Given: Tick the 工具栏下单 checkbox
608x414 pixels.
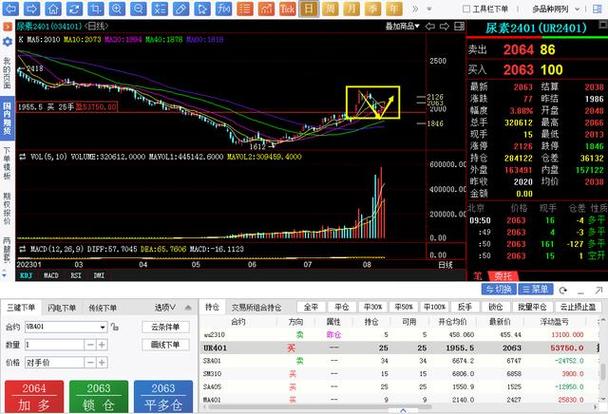Looking at the screenshot, I should 467,9.
